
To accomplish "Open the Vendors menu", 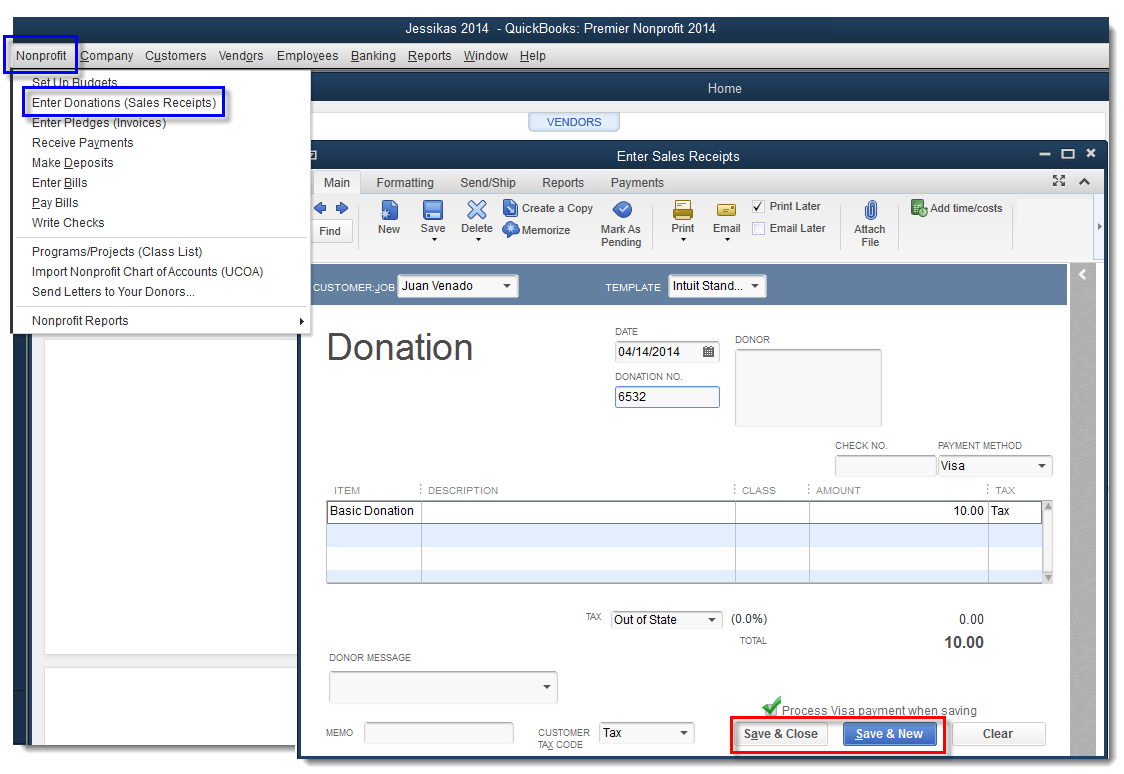I will tap(241, 56).
